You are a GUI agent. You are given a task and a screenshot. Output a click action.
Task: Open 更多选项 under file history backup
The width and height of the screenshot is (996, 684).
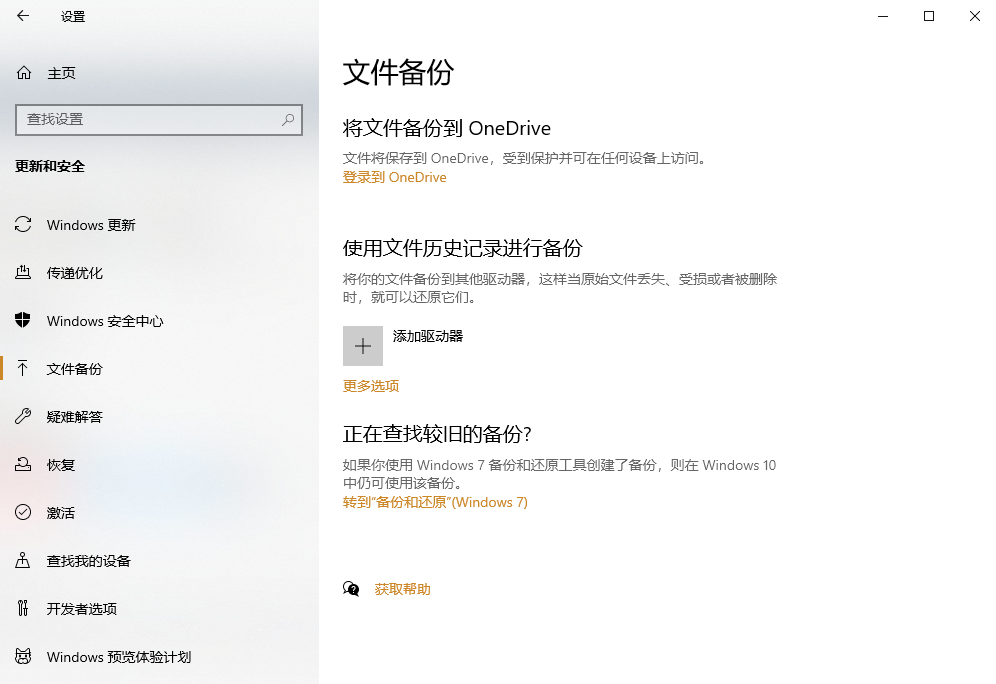[369, 386]
